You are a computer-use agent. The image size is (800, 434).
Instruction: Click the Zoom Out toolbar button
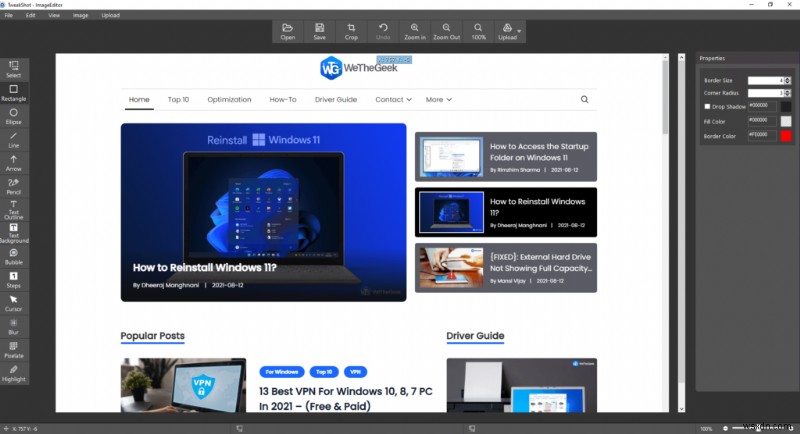tap(446, 32)
